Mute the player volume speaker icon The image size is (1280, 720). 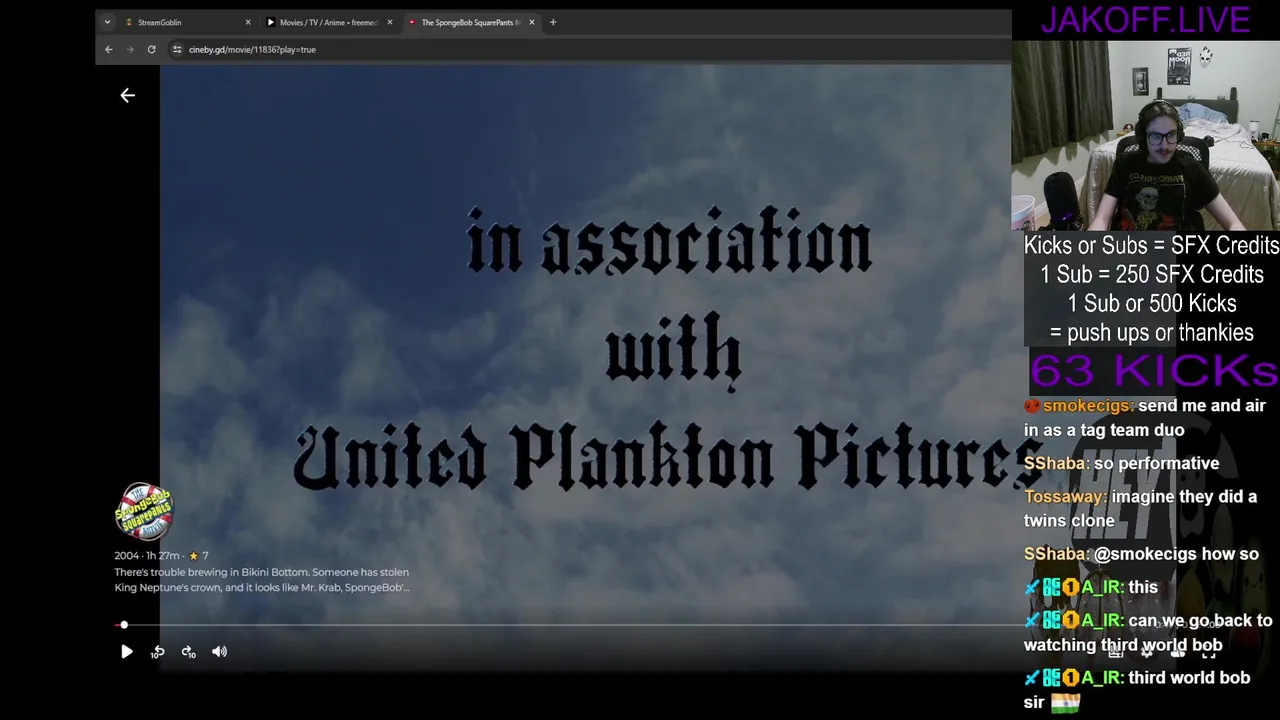pyautogui.click(x=219, y=652)
